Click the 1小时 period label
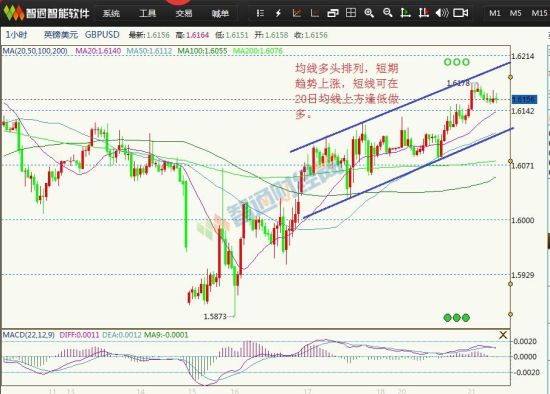This screenshot has width=550, height=394. (16, 35)
